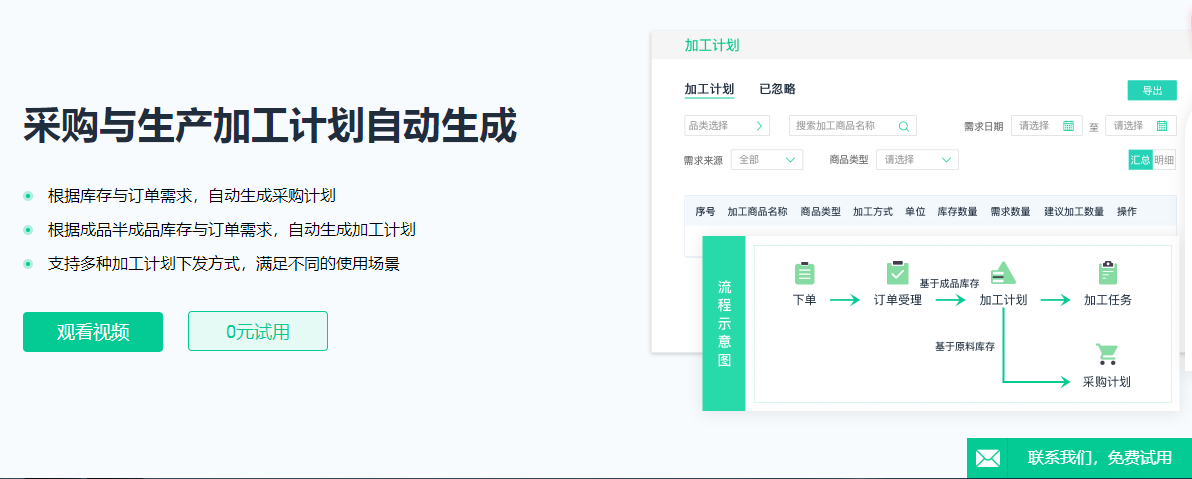Expand the 商品类型 请选择 dropdown
The height and width of the screenshot is (479, 1192).
(x=917, y=160)
